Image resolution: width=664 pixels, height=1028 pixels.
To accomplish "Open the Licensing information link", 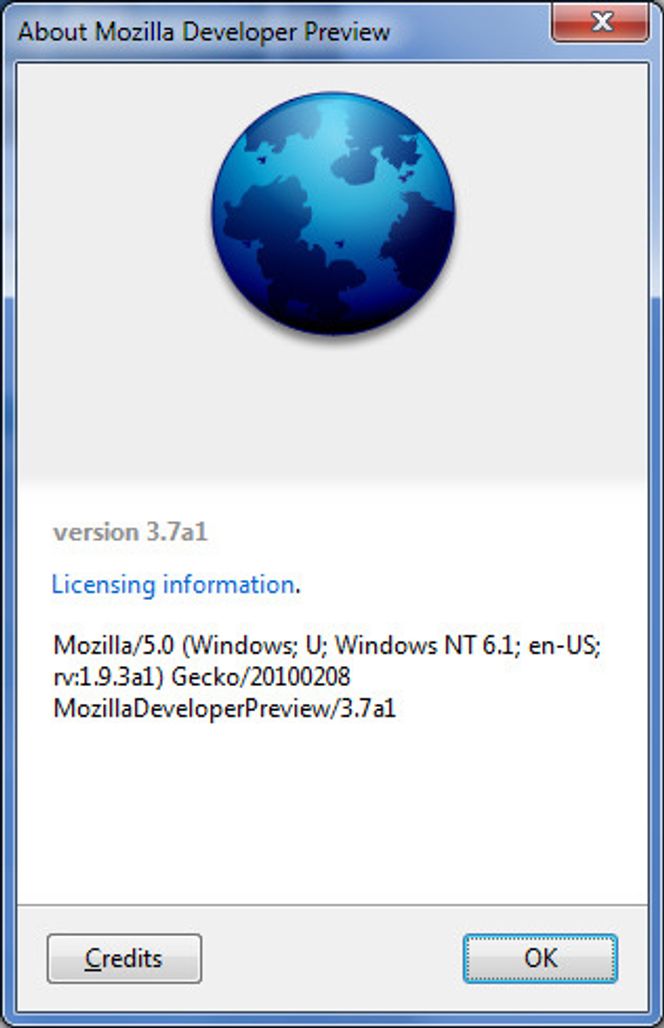I will pyautogui.click(x=172, y=584).
